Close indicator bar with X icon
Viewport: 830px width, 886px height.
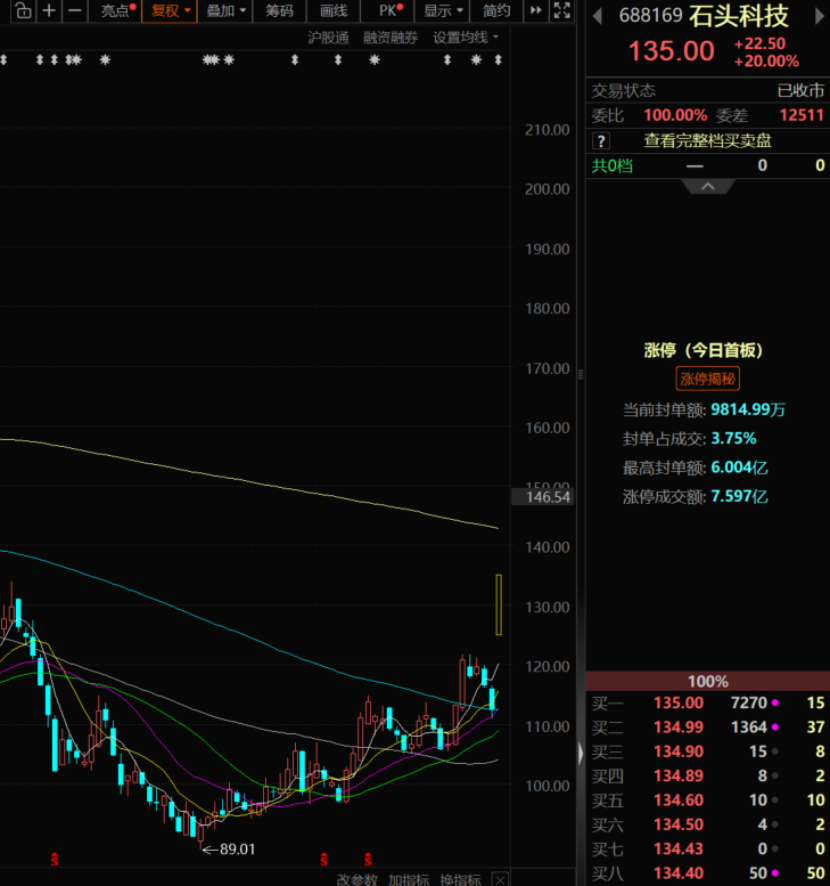[x=500, y=879]
